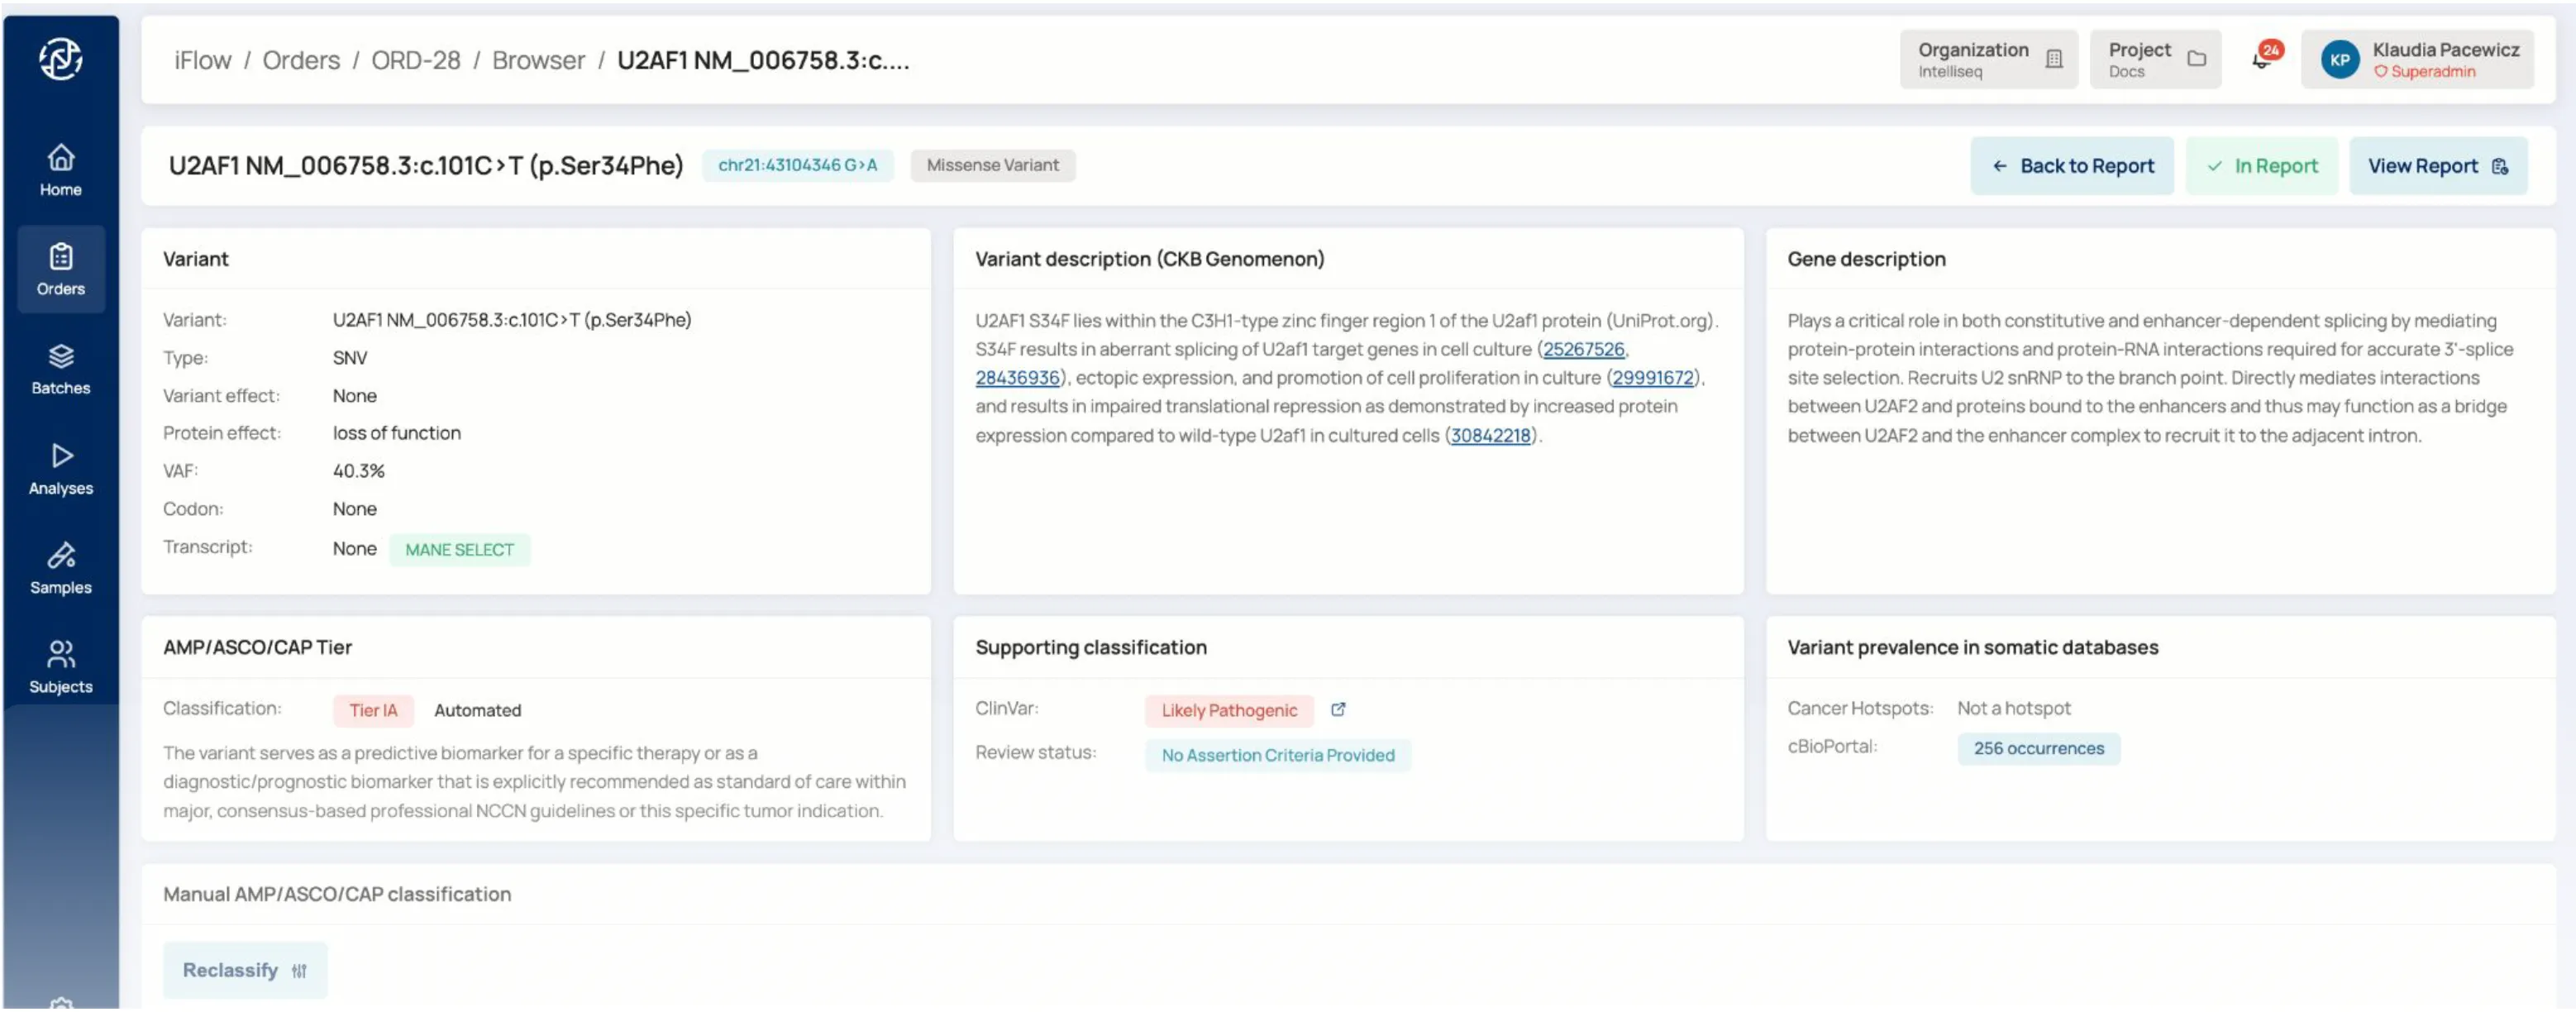Click Likely Pathogenic ClinVar badge

(x=1229, y=710)
